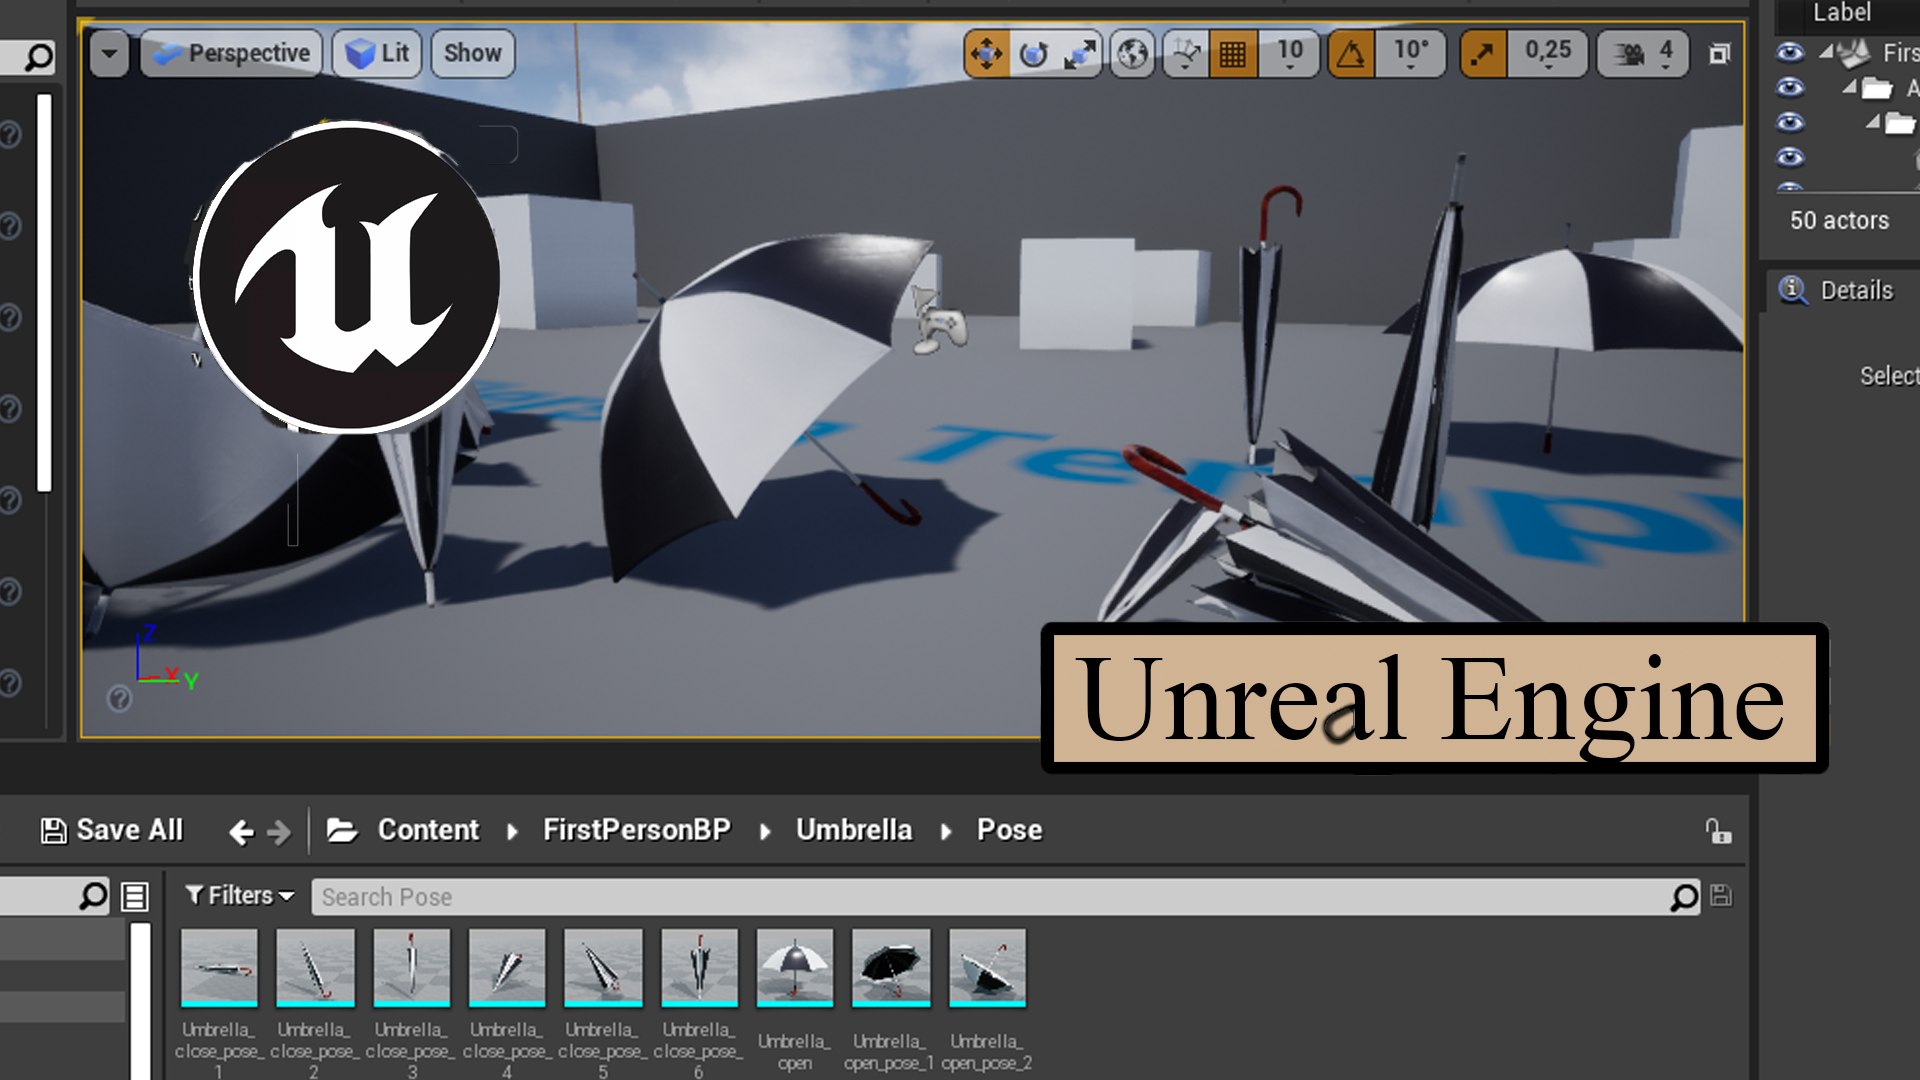Toggle the sources panel list icon
The height and width of the screenshot is (1080, 1920).
135,896
